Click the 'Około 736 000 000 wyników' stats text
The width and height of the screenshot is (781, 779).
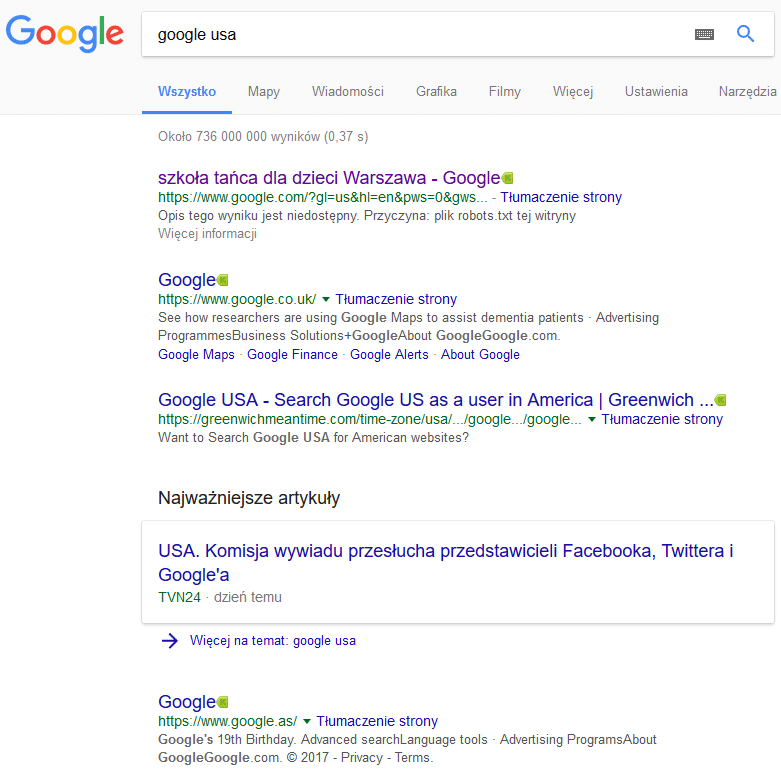263,136
